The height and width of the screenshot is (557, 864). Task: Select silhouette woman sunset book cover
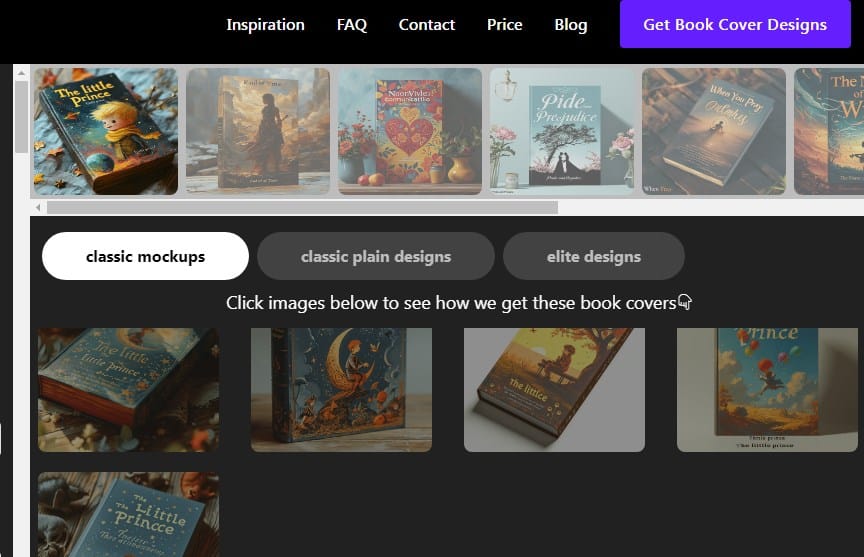[258, 131]
